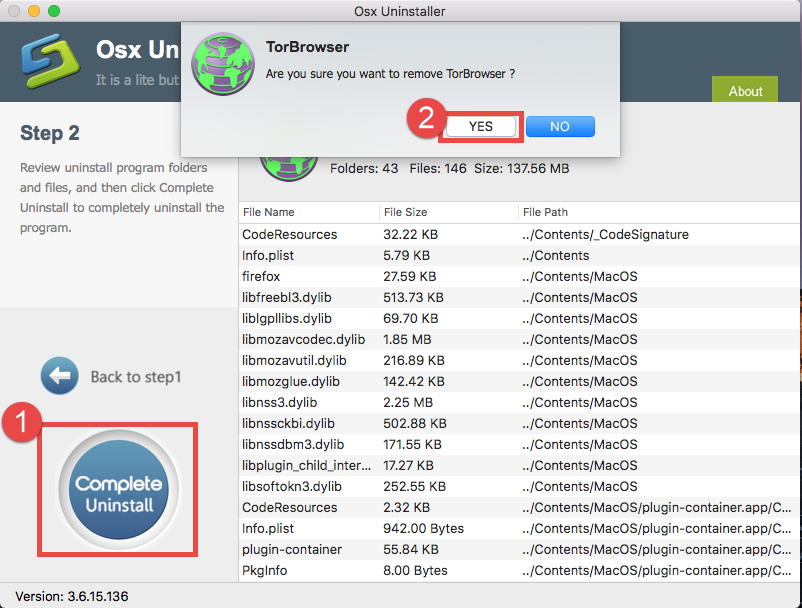Click the yellow minimize window button

click(34, 11)
